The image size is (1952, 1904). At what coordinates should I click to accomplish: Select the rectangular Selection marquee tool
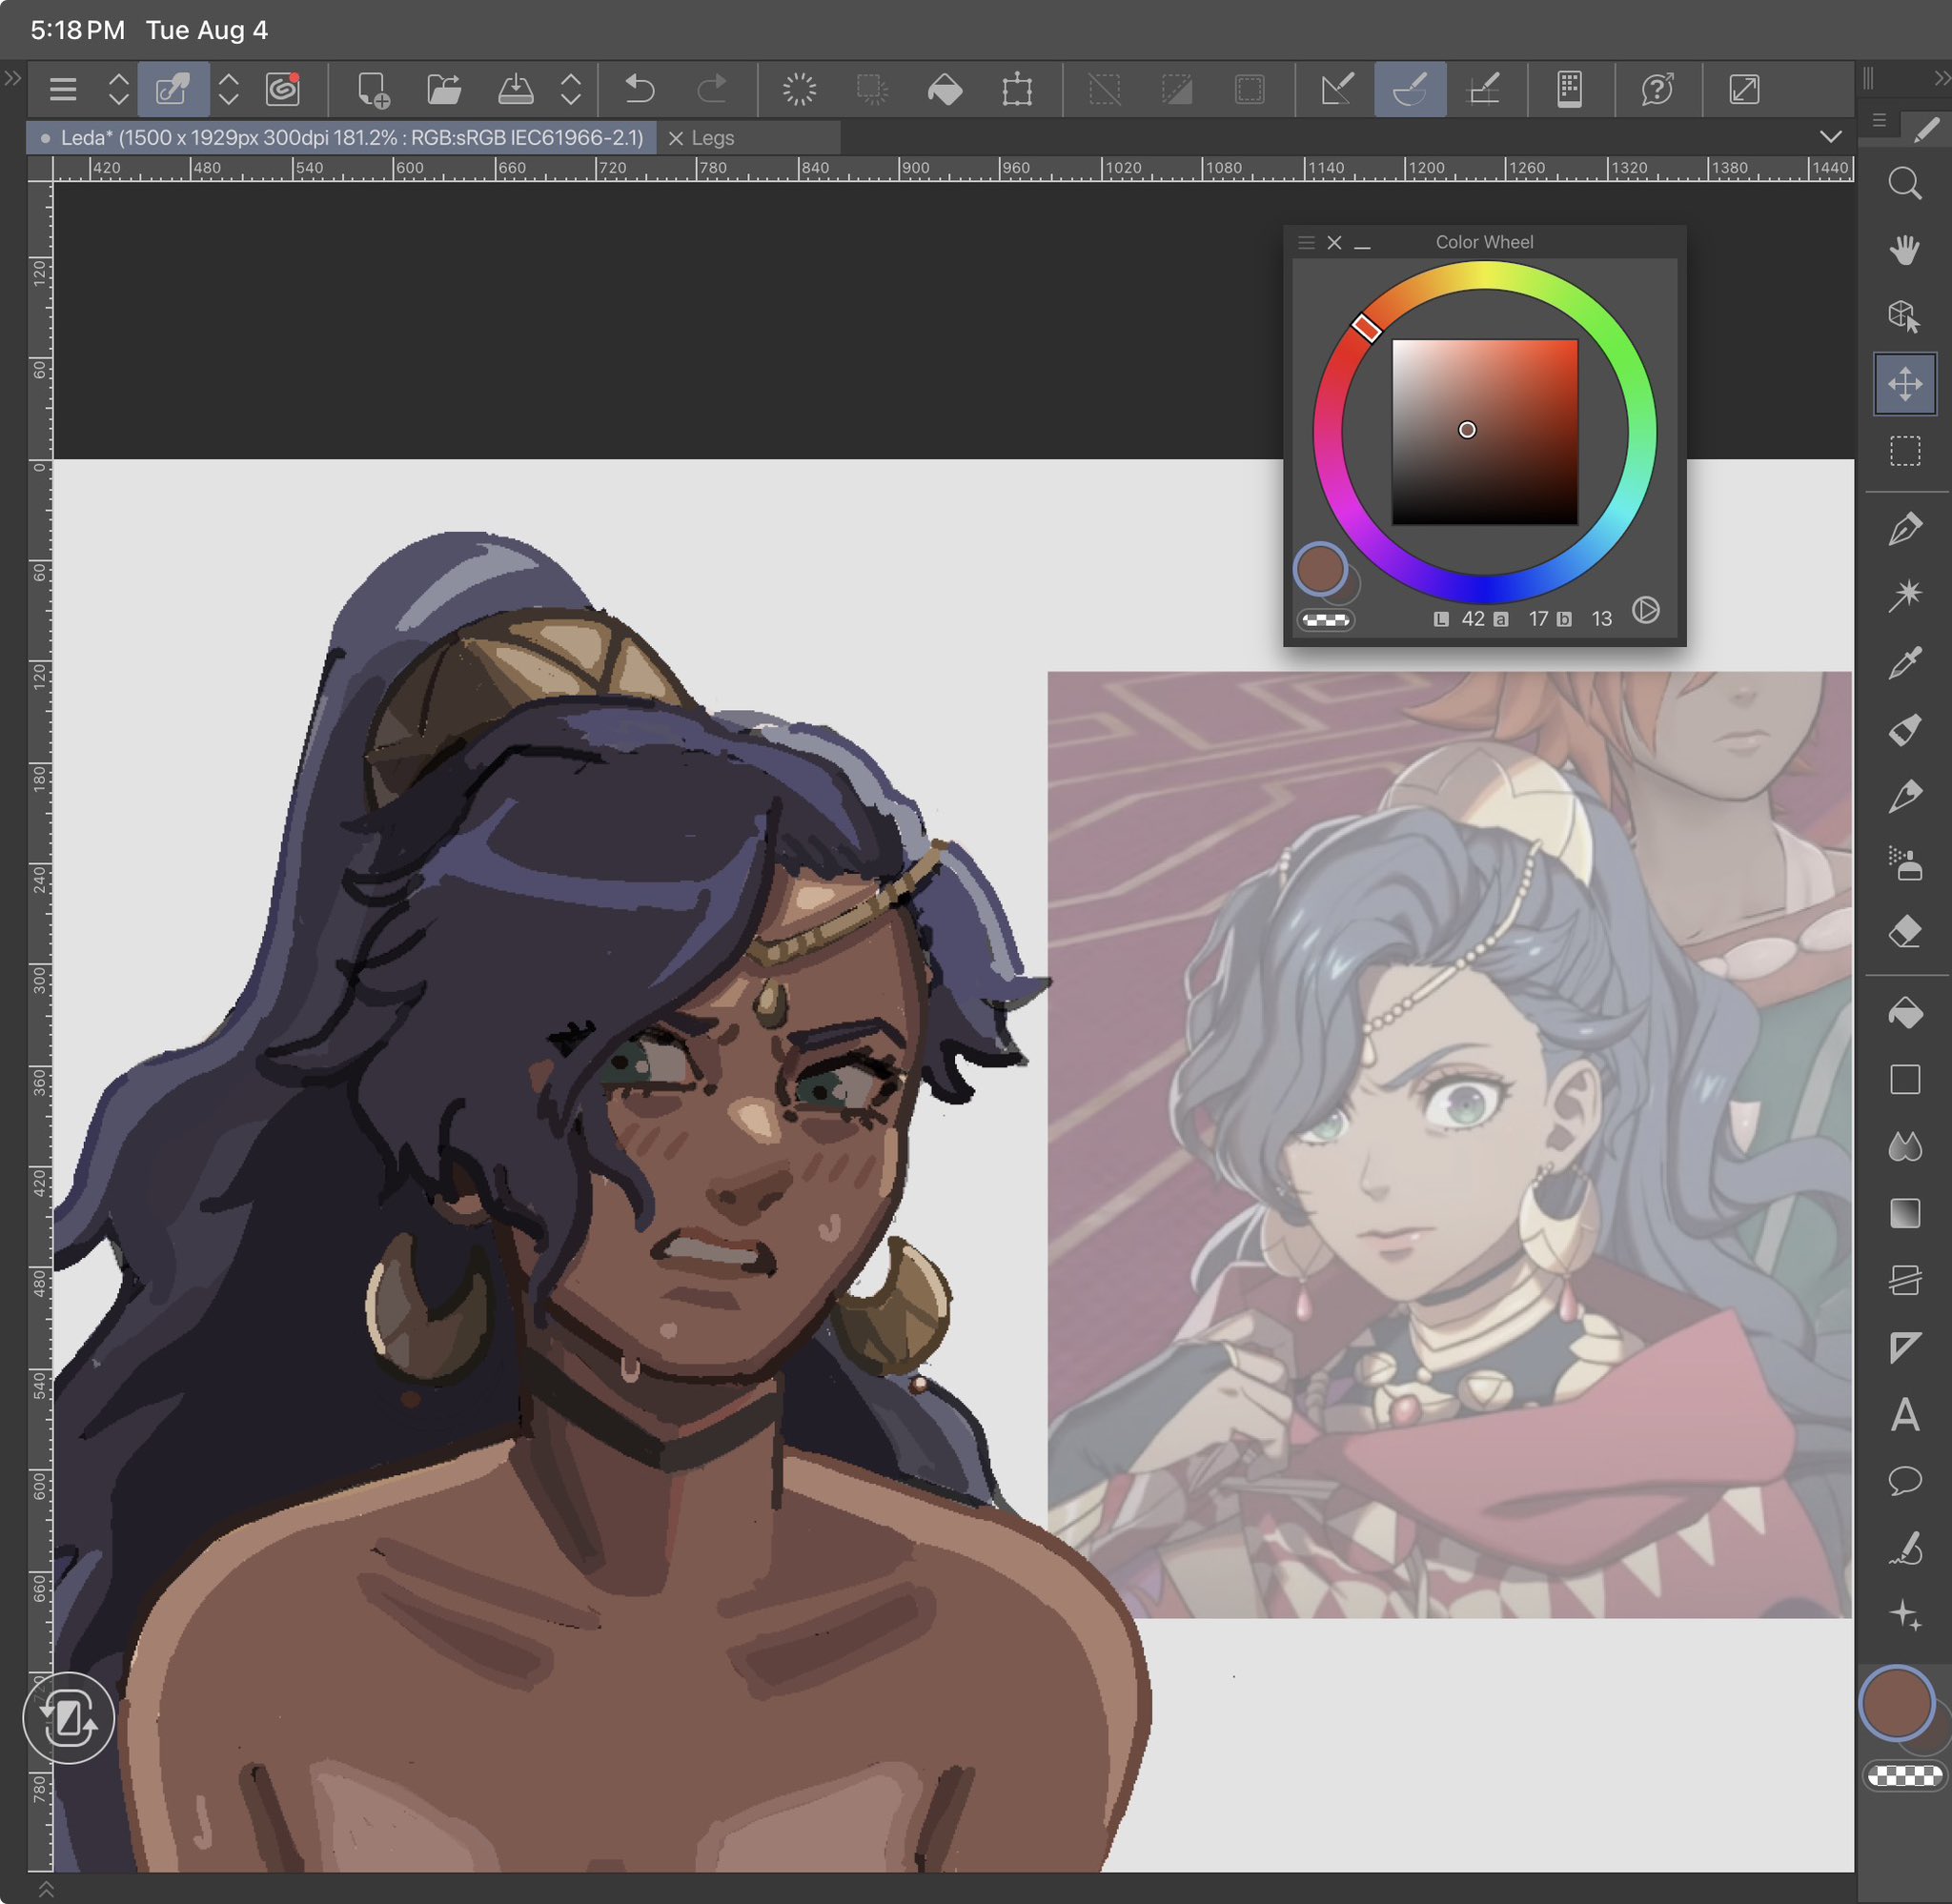pos(1905,451)
